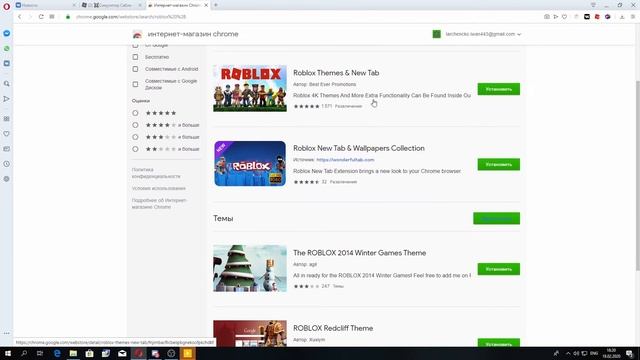Open Roblox Themes & New Tab title

[336, 73]
